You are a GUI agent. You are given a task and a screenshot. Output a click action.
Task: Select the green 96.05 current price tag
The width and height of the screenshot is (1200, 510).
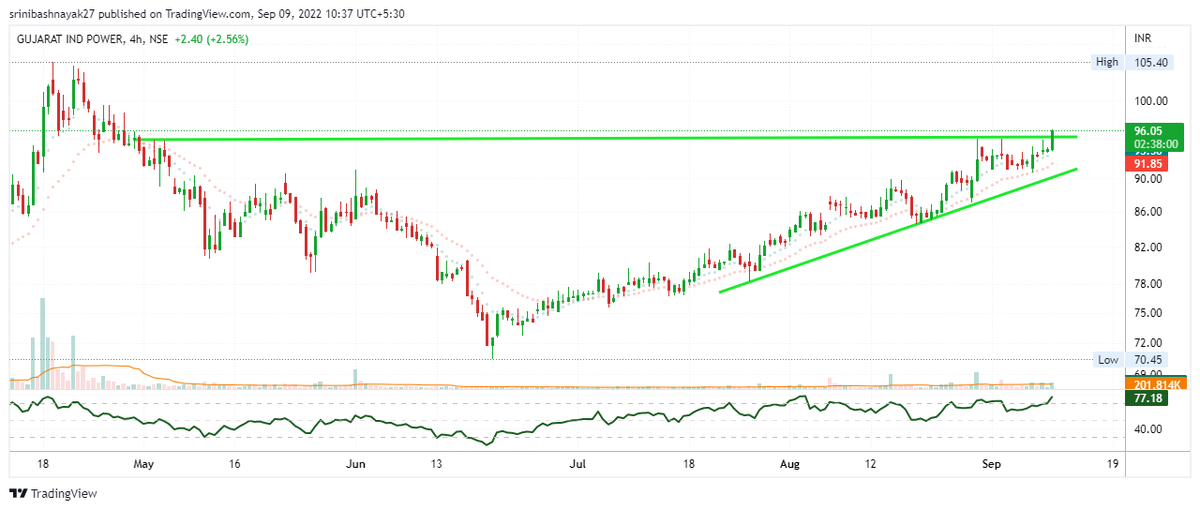1150,131
